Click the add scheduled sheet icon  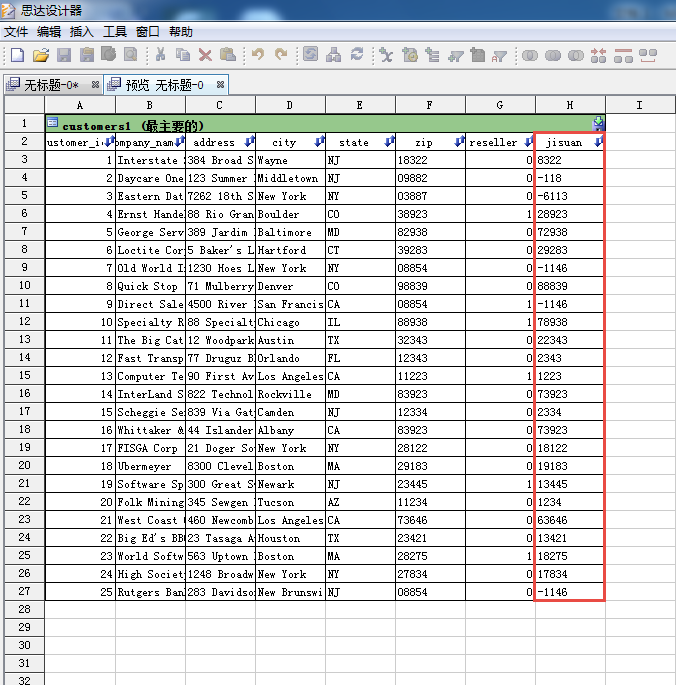pyautogui.click(x=410, y=55)
